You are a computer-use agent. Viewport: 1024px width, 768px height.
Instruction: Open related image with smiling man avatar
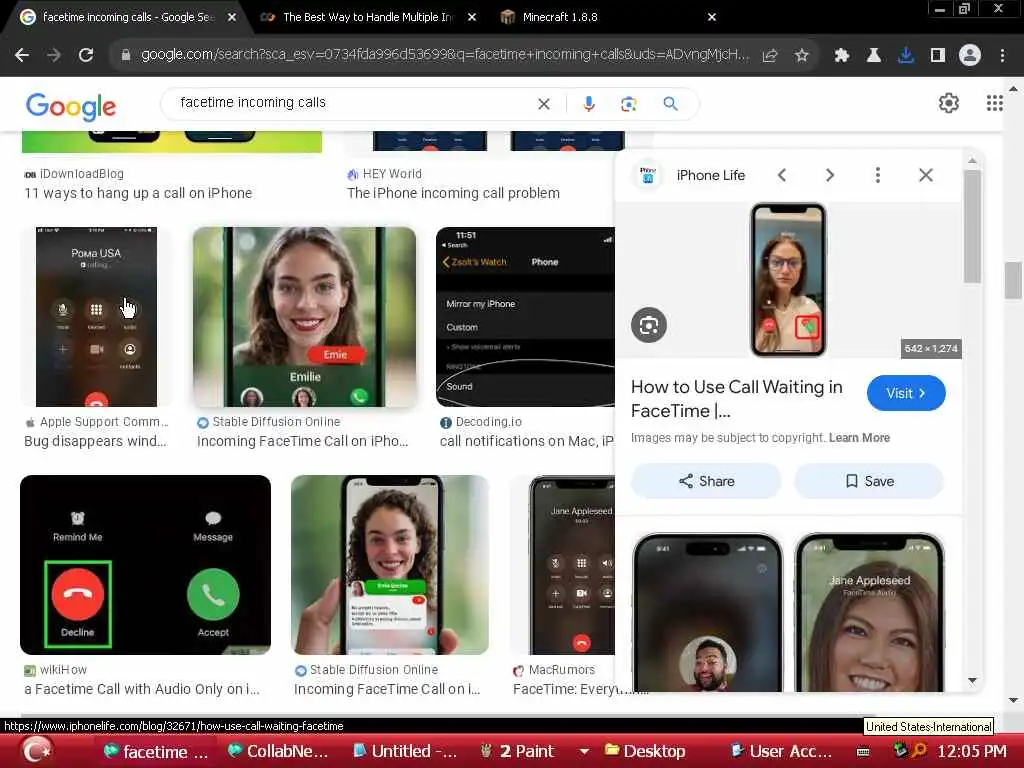pyautogui.click(x=707, y=613)
